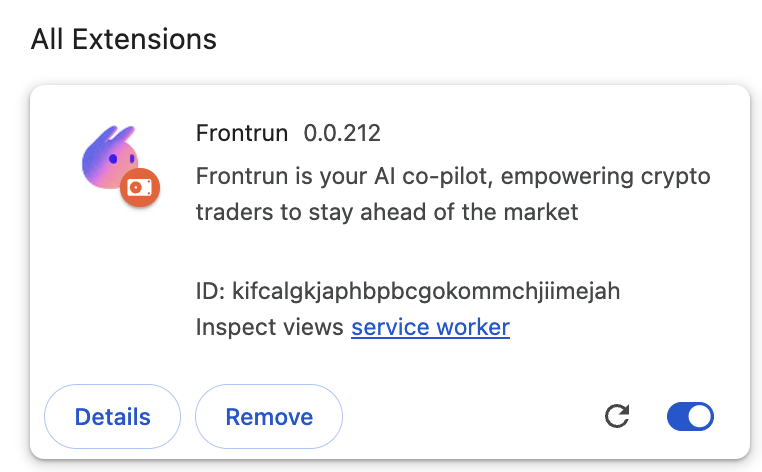
Task: Click the extension ID string kifcalgkjaphbpbcgokommchjiimejah
Action: coord(426,291)
